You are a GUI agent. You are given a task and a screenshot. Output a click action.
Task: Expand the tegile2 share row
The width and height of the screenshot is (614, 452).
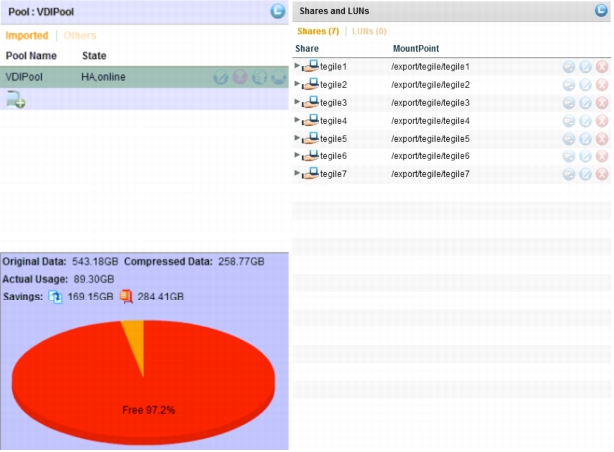(x=297, y=84)
